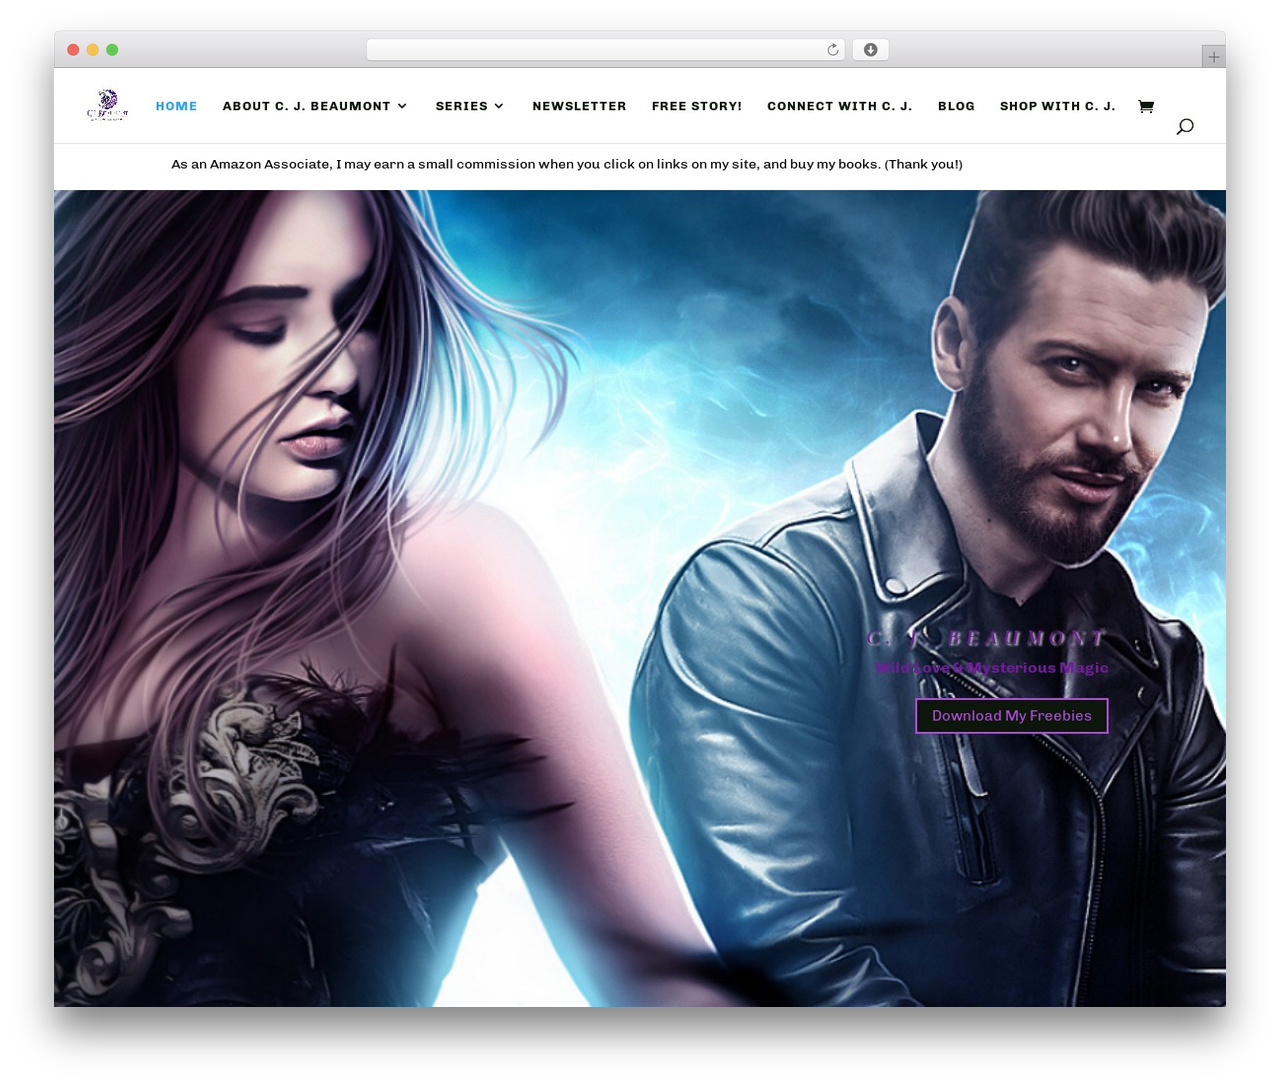Open the shopping cart icon
This screenshot has height=1084, width=1280.
[1146, 106]
